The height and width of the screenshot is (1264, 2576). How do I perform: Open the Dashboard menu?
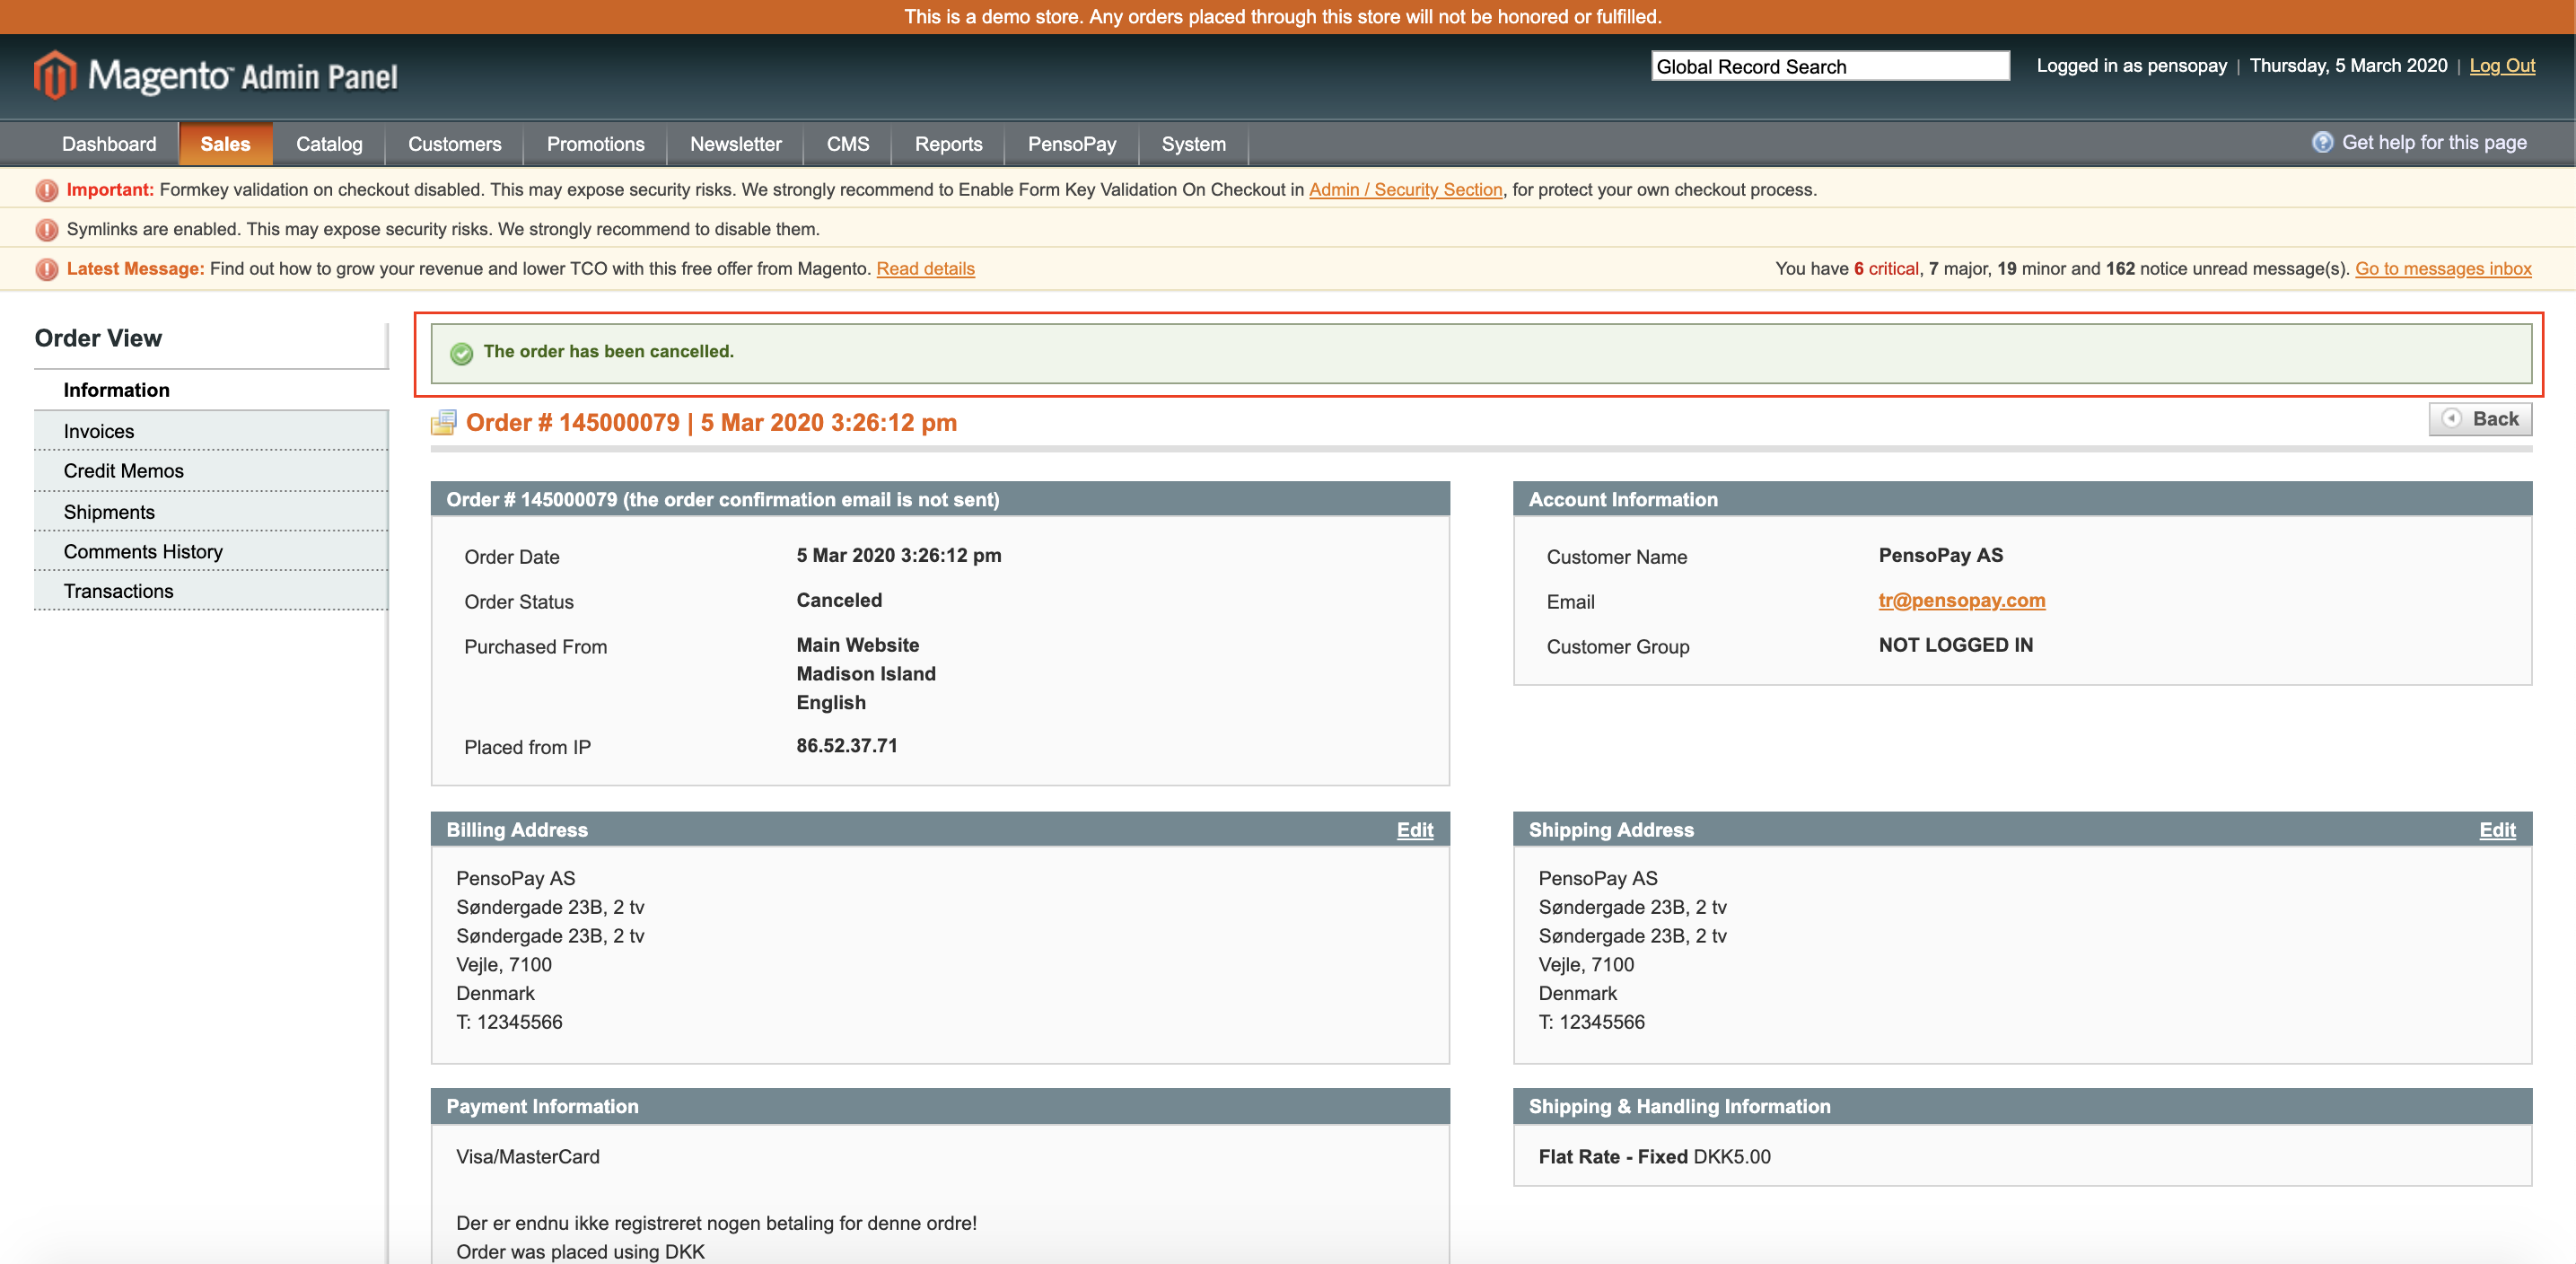[109, 144]
